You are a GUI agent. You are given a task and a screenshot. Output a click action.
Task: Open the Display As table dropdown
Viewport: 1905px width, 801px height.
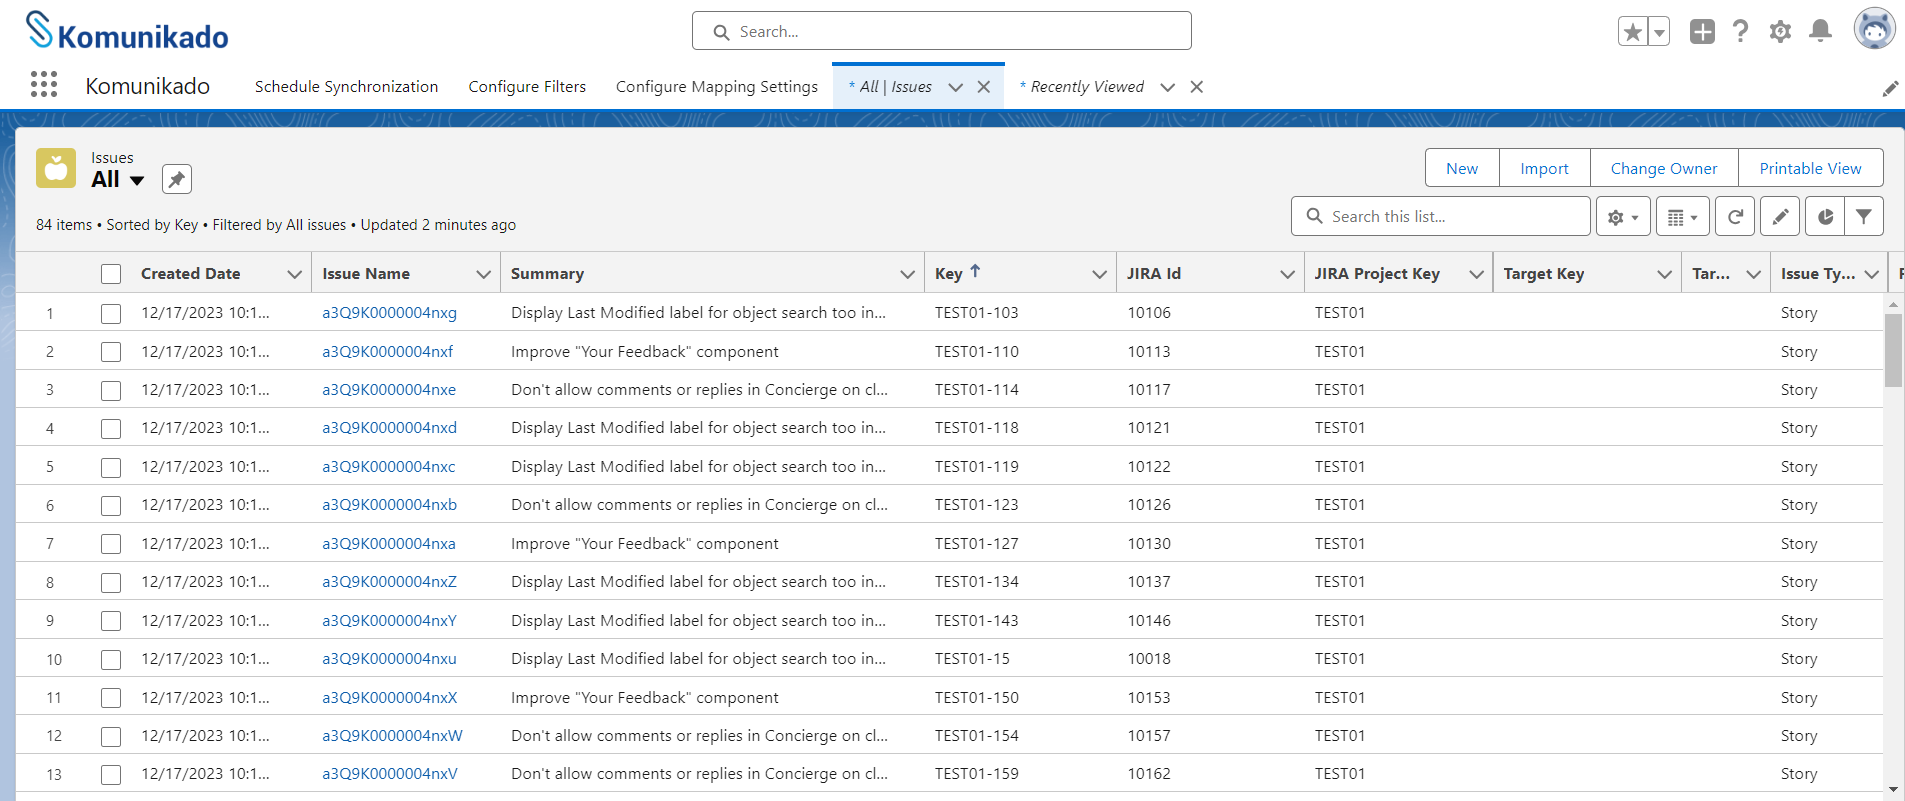(x=1683, y=216)
